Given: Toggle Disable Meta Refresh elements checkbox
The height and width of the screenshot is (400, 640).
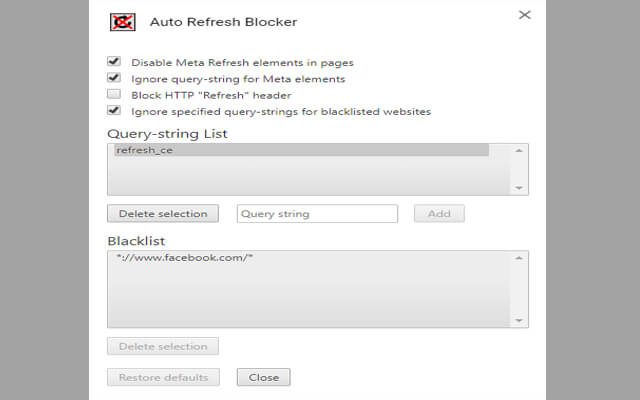Looking at the screenshot, I should 114,62.
